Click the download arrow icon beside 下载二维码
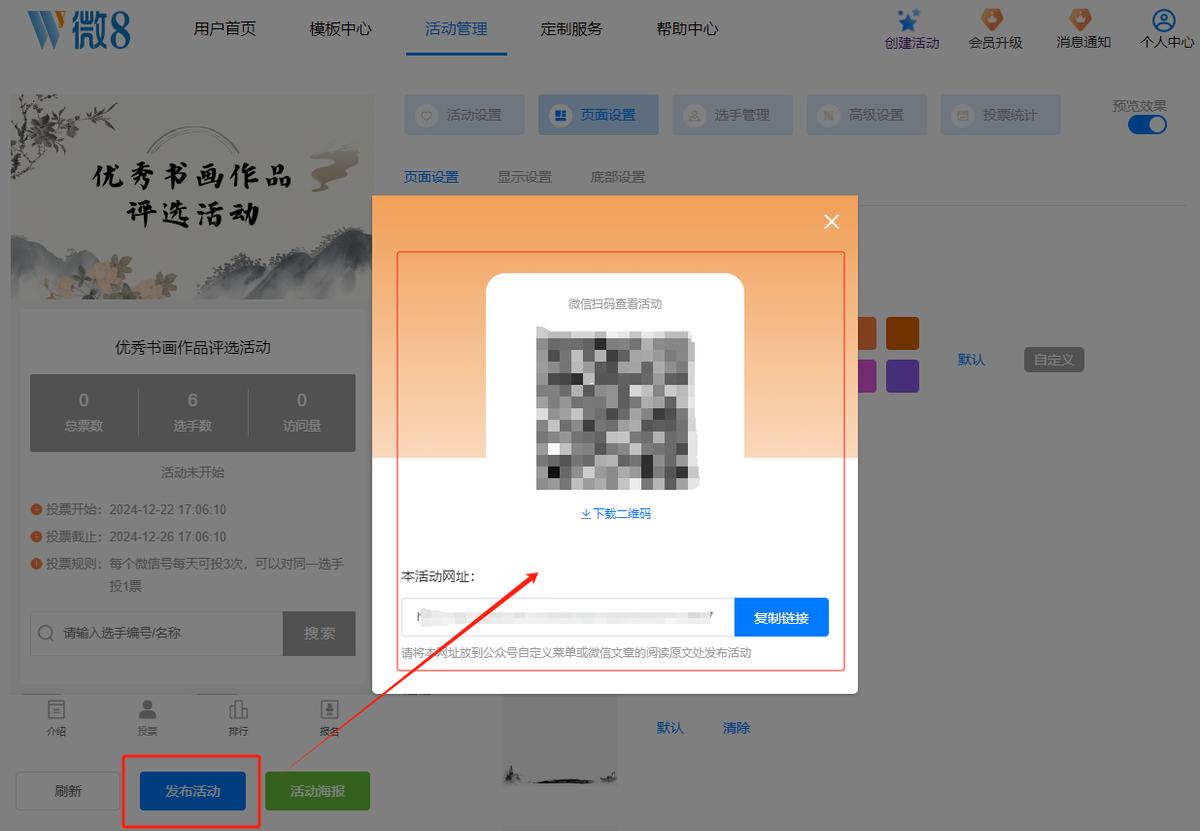This screenshot has height=831, width=1200. click(586, 514)
